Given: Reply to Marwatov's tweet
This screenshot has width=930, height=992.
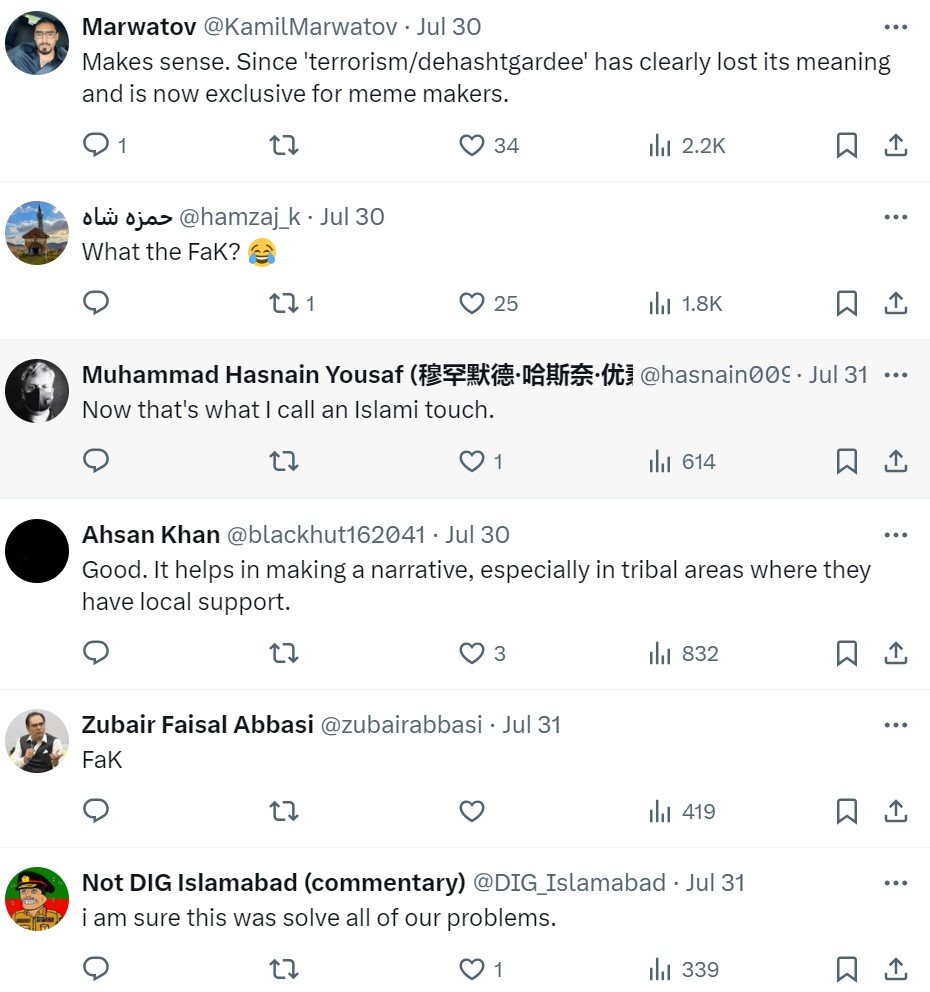Looking at the screenshot, I should point(96,145).
